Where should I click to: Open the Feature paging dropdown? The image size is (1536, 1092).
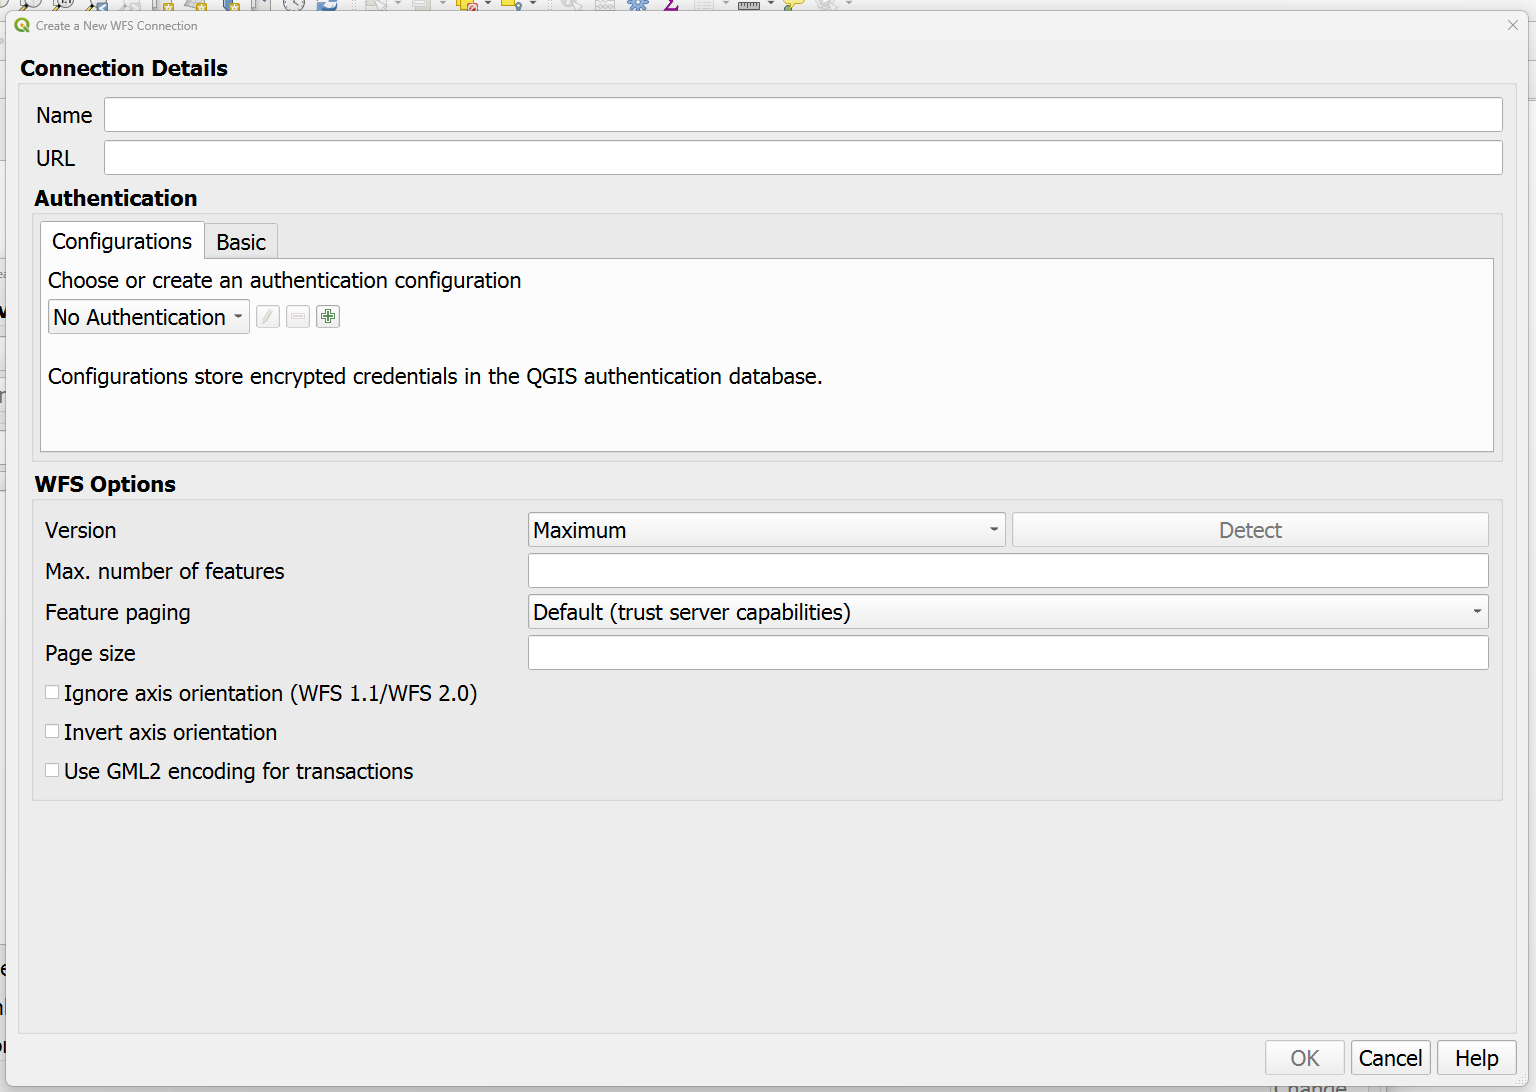tap(1007, 611)
